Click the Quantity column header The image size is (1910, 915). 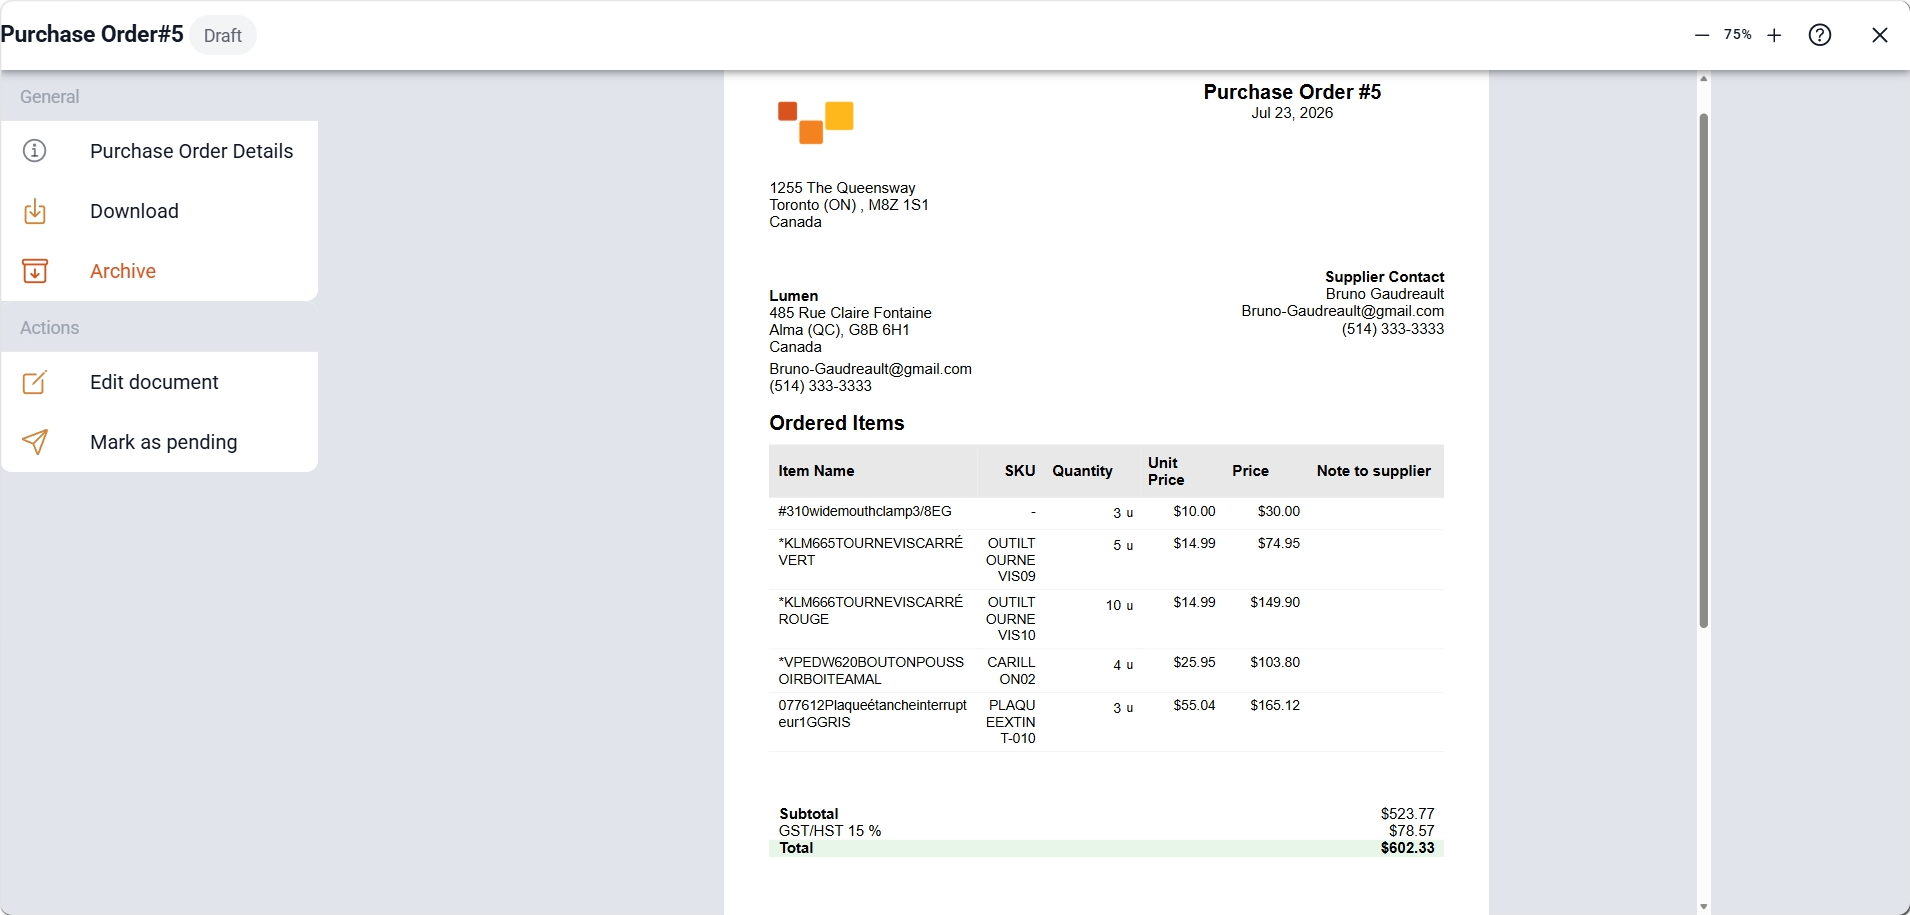coord(1082,471)
